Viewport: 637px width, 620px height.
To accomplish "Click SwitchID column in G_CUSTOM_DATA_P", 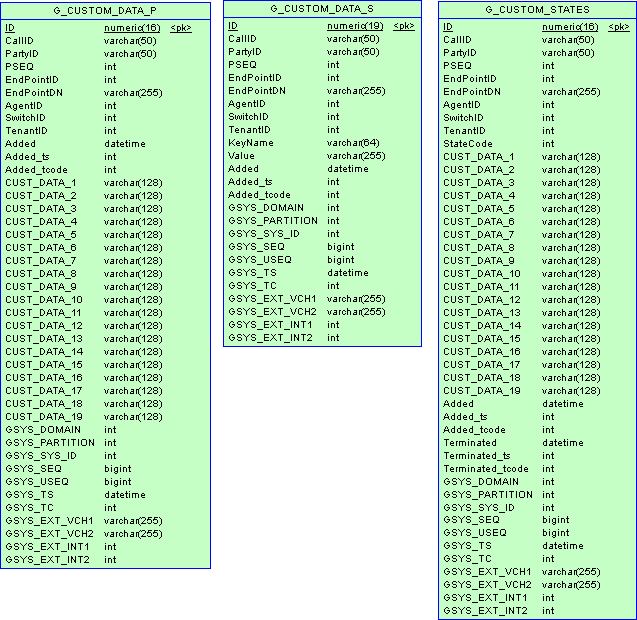I will (x=25, y=118).
